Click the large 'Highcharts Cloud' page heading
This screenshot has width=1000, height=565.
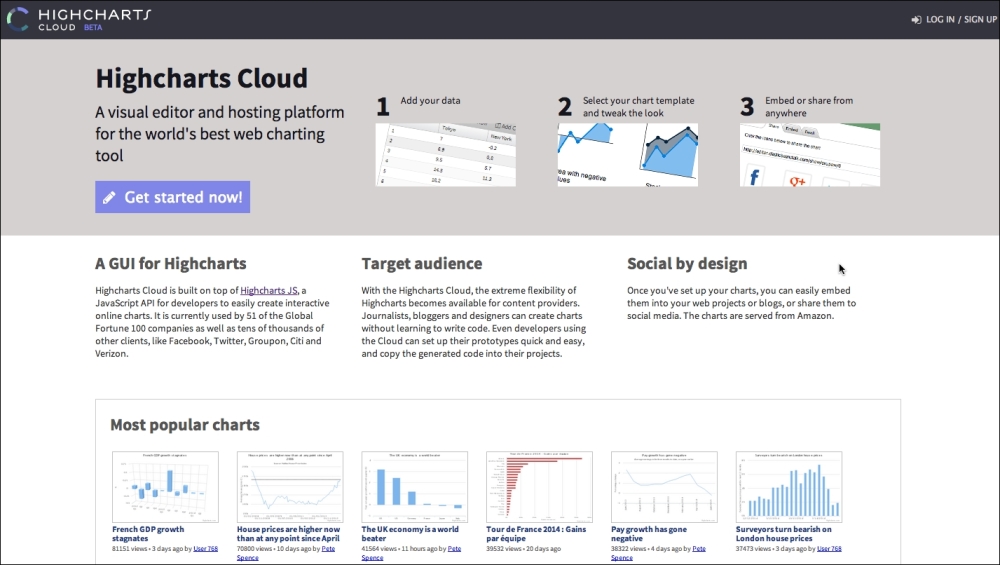tap(202, 78)
